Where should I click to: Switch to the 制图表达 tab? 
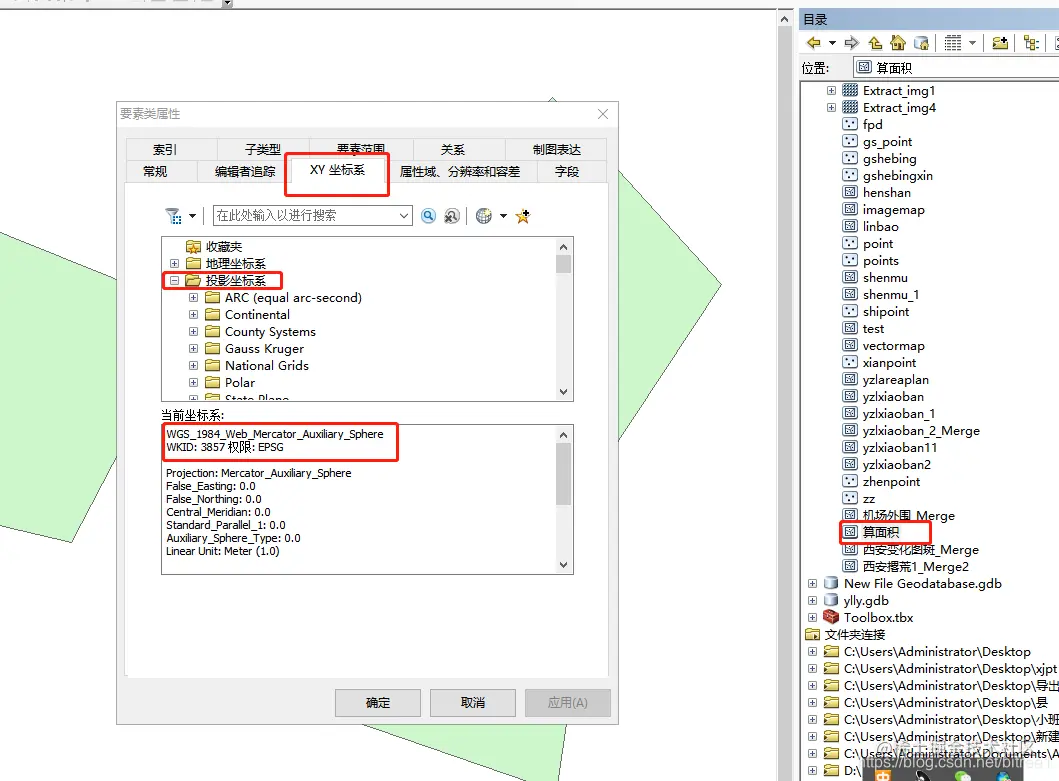click(557, 149)
